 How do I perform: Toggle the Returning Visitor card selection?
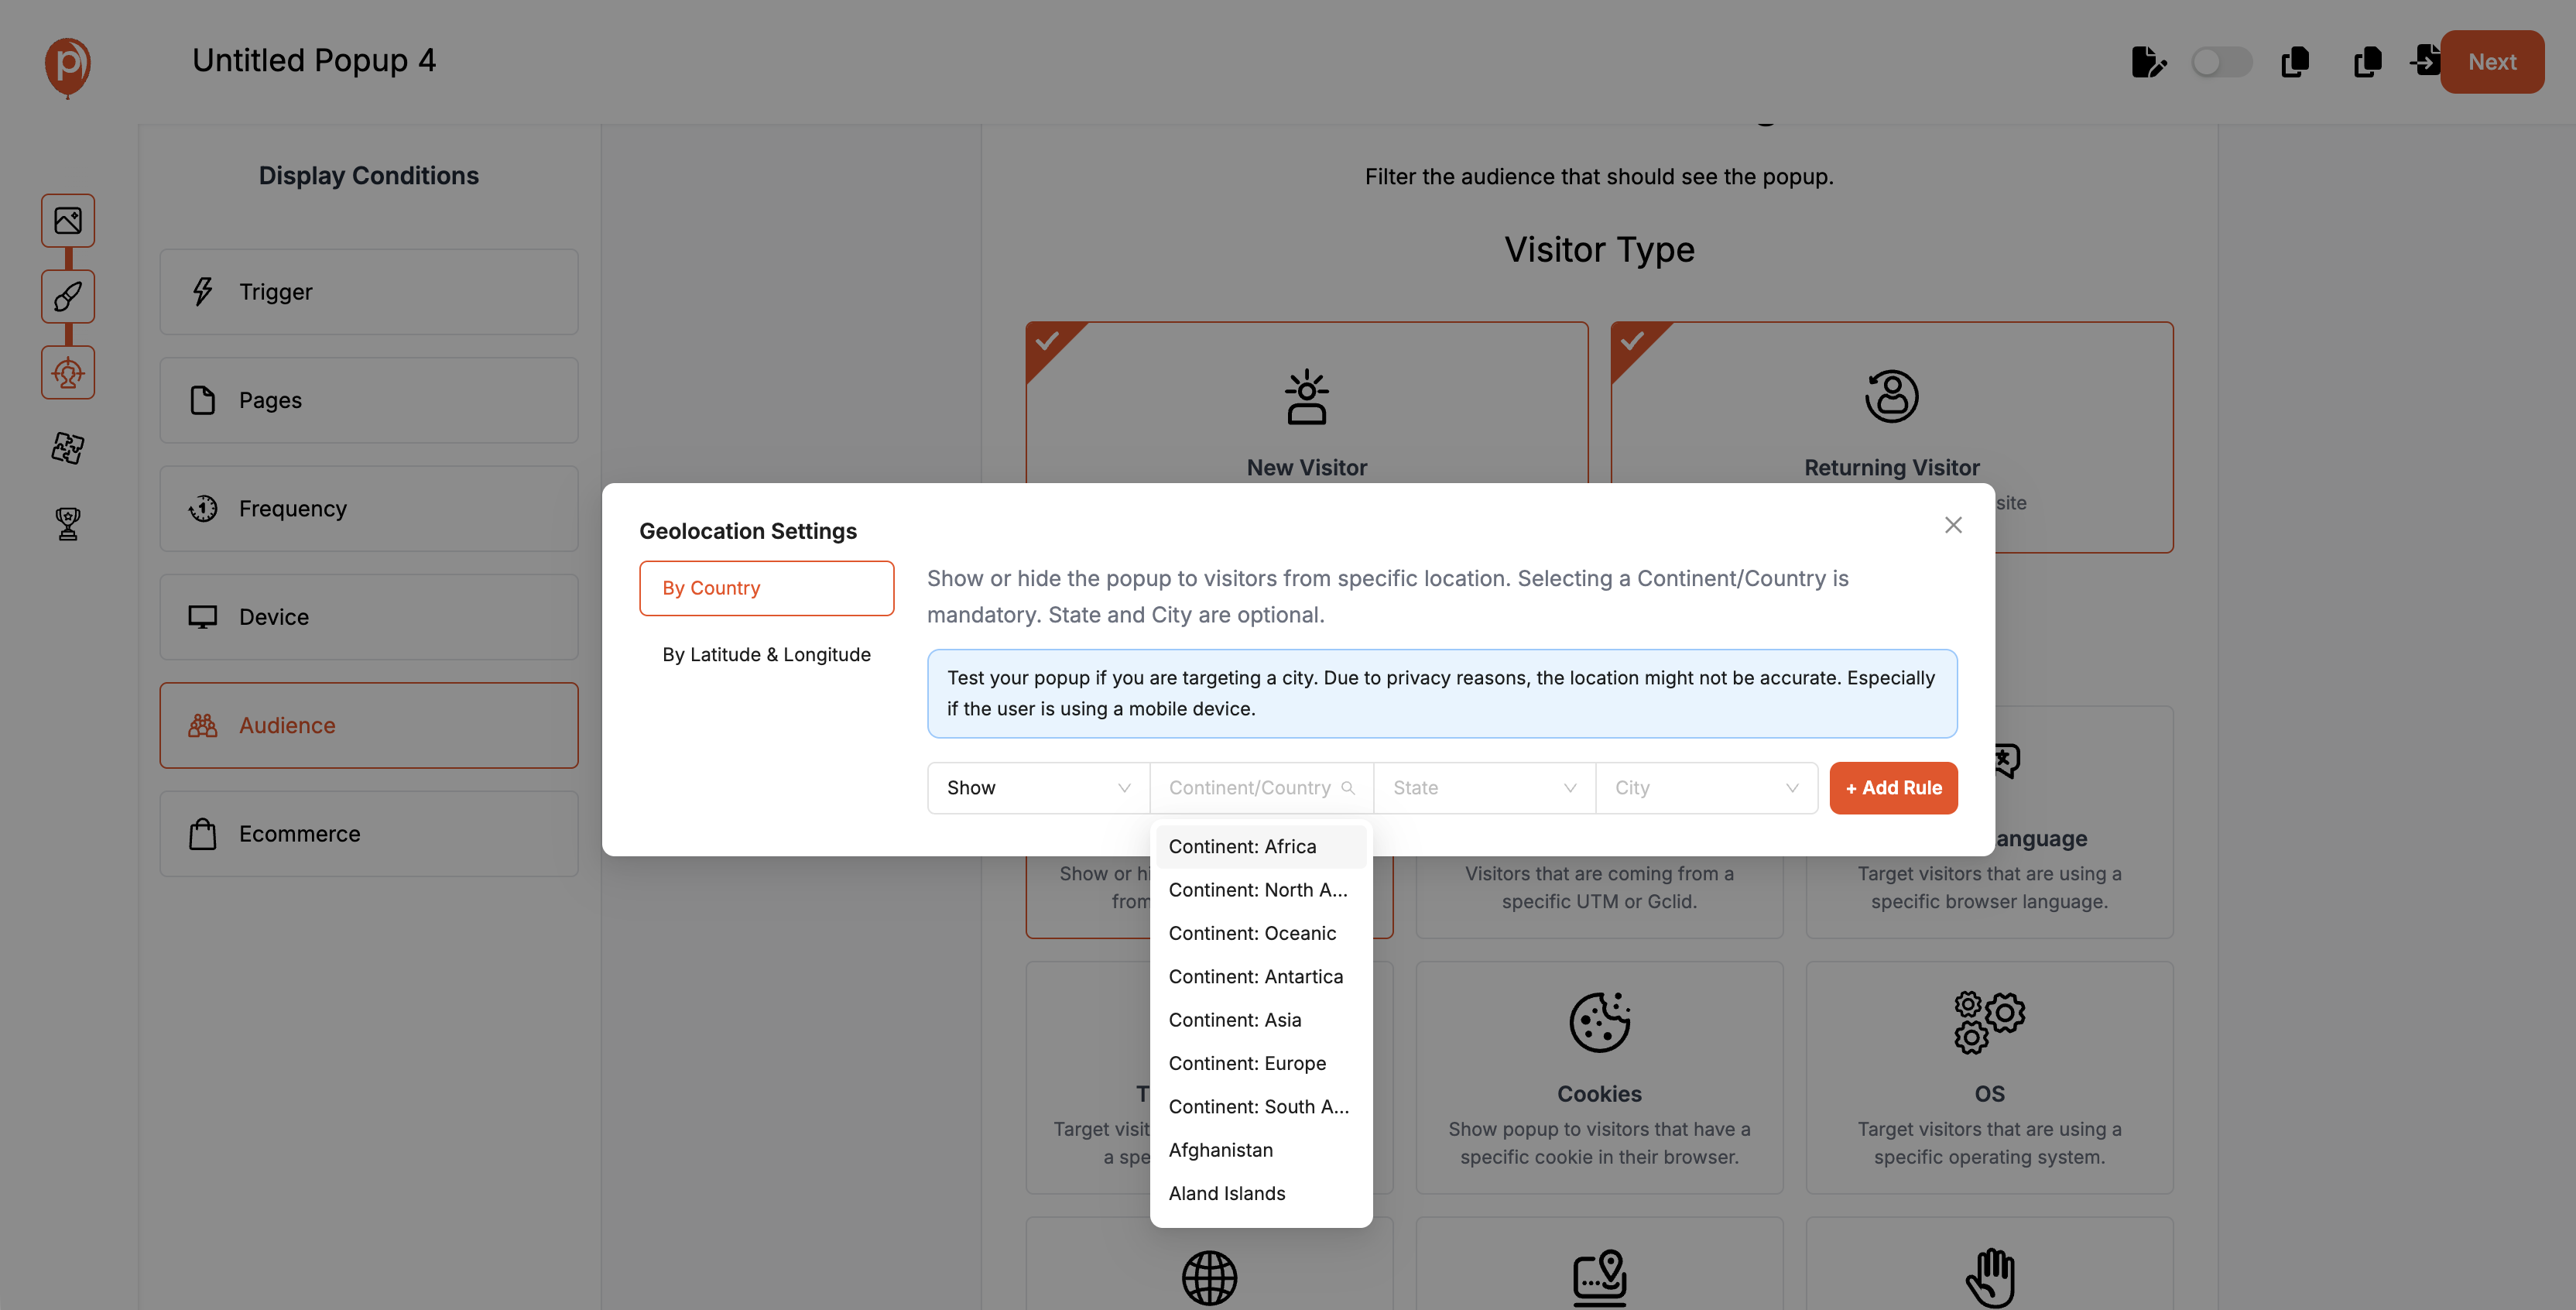(1891, 420)
